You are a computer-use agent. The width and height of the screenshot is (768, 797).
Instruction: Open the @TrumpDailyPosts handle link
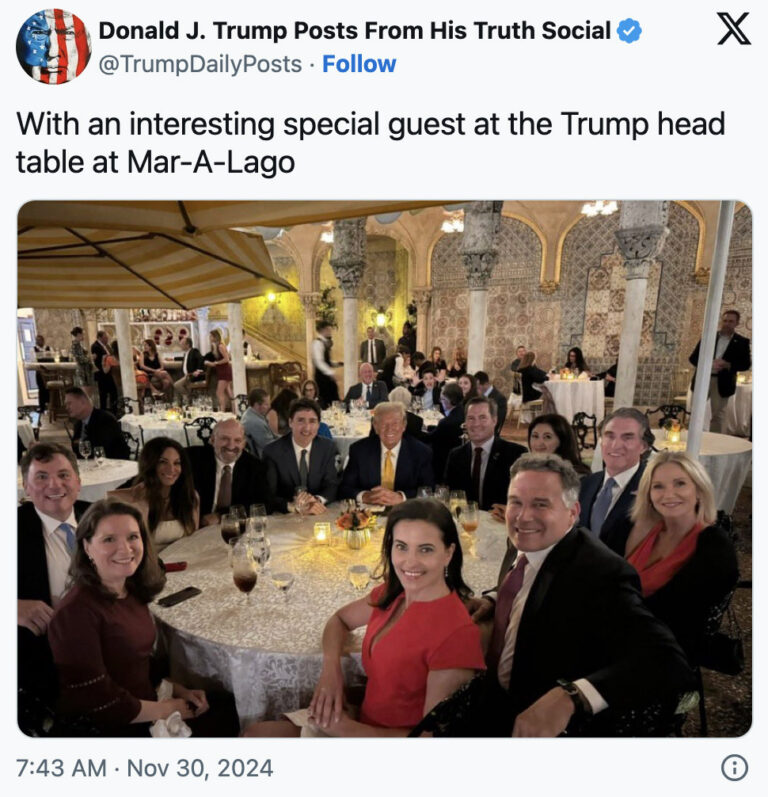200,64
